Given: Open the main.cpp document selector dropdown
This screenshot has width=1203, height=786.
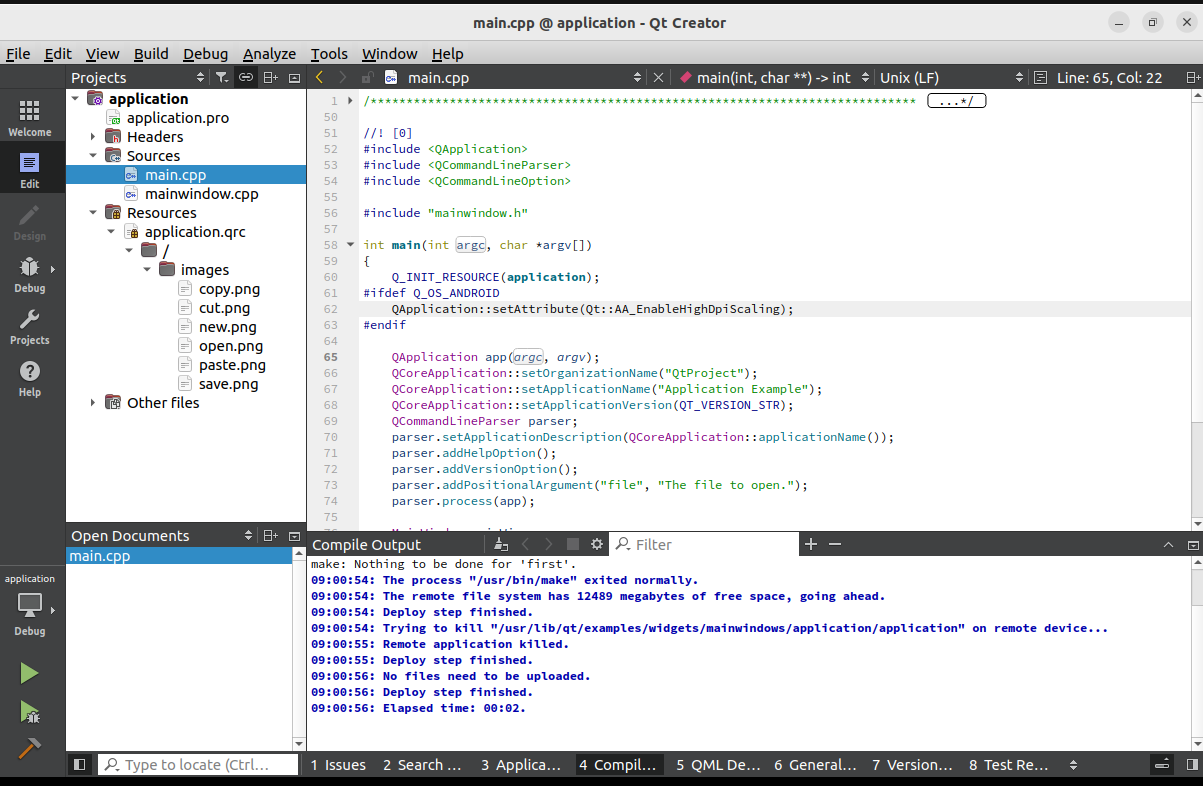Looking at the screenshot, I should pyautogui.click(x=514, y=77).
